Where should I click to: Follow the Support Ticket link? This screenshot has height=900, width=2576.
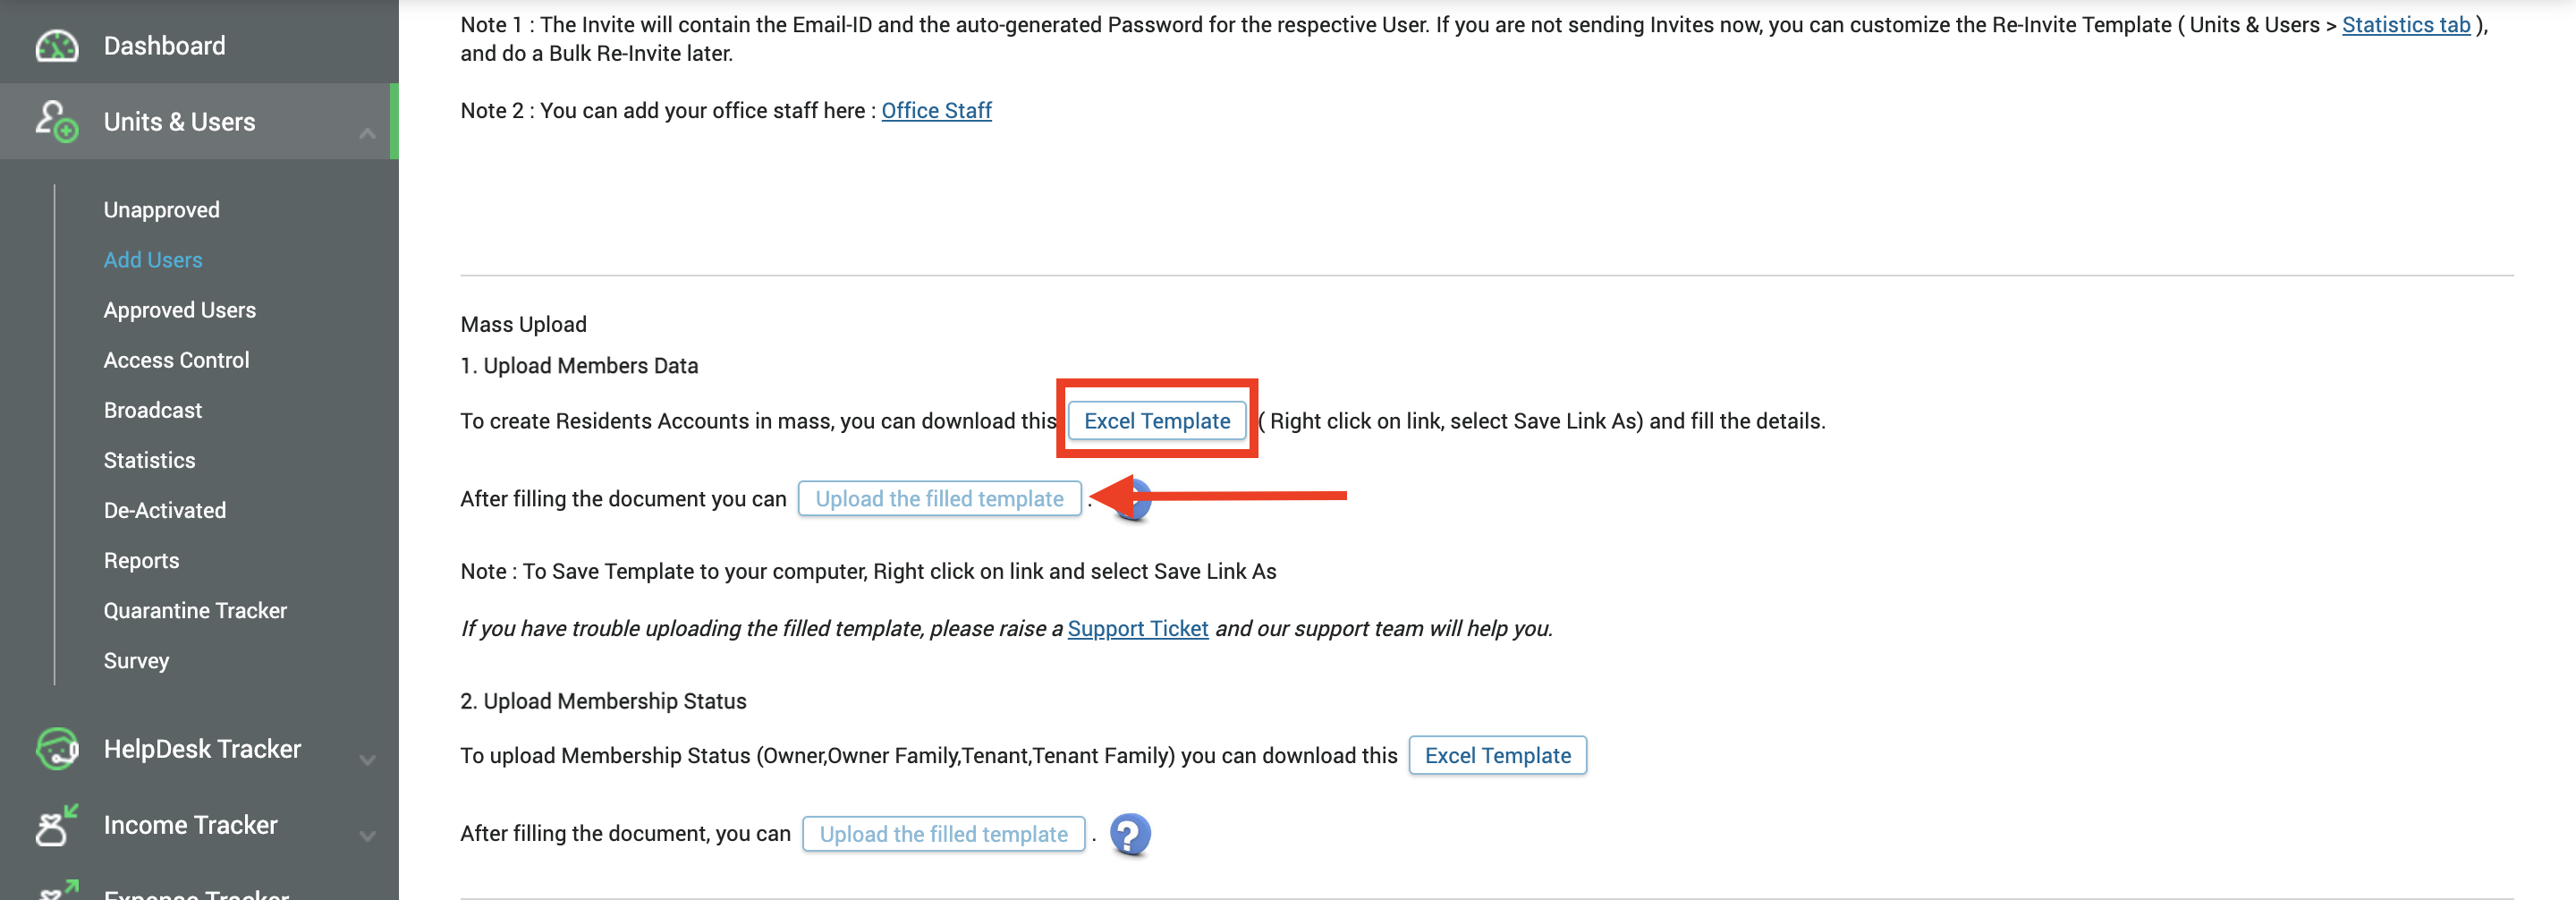coord(1138,628)
